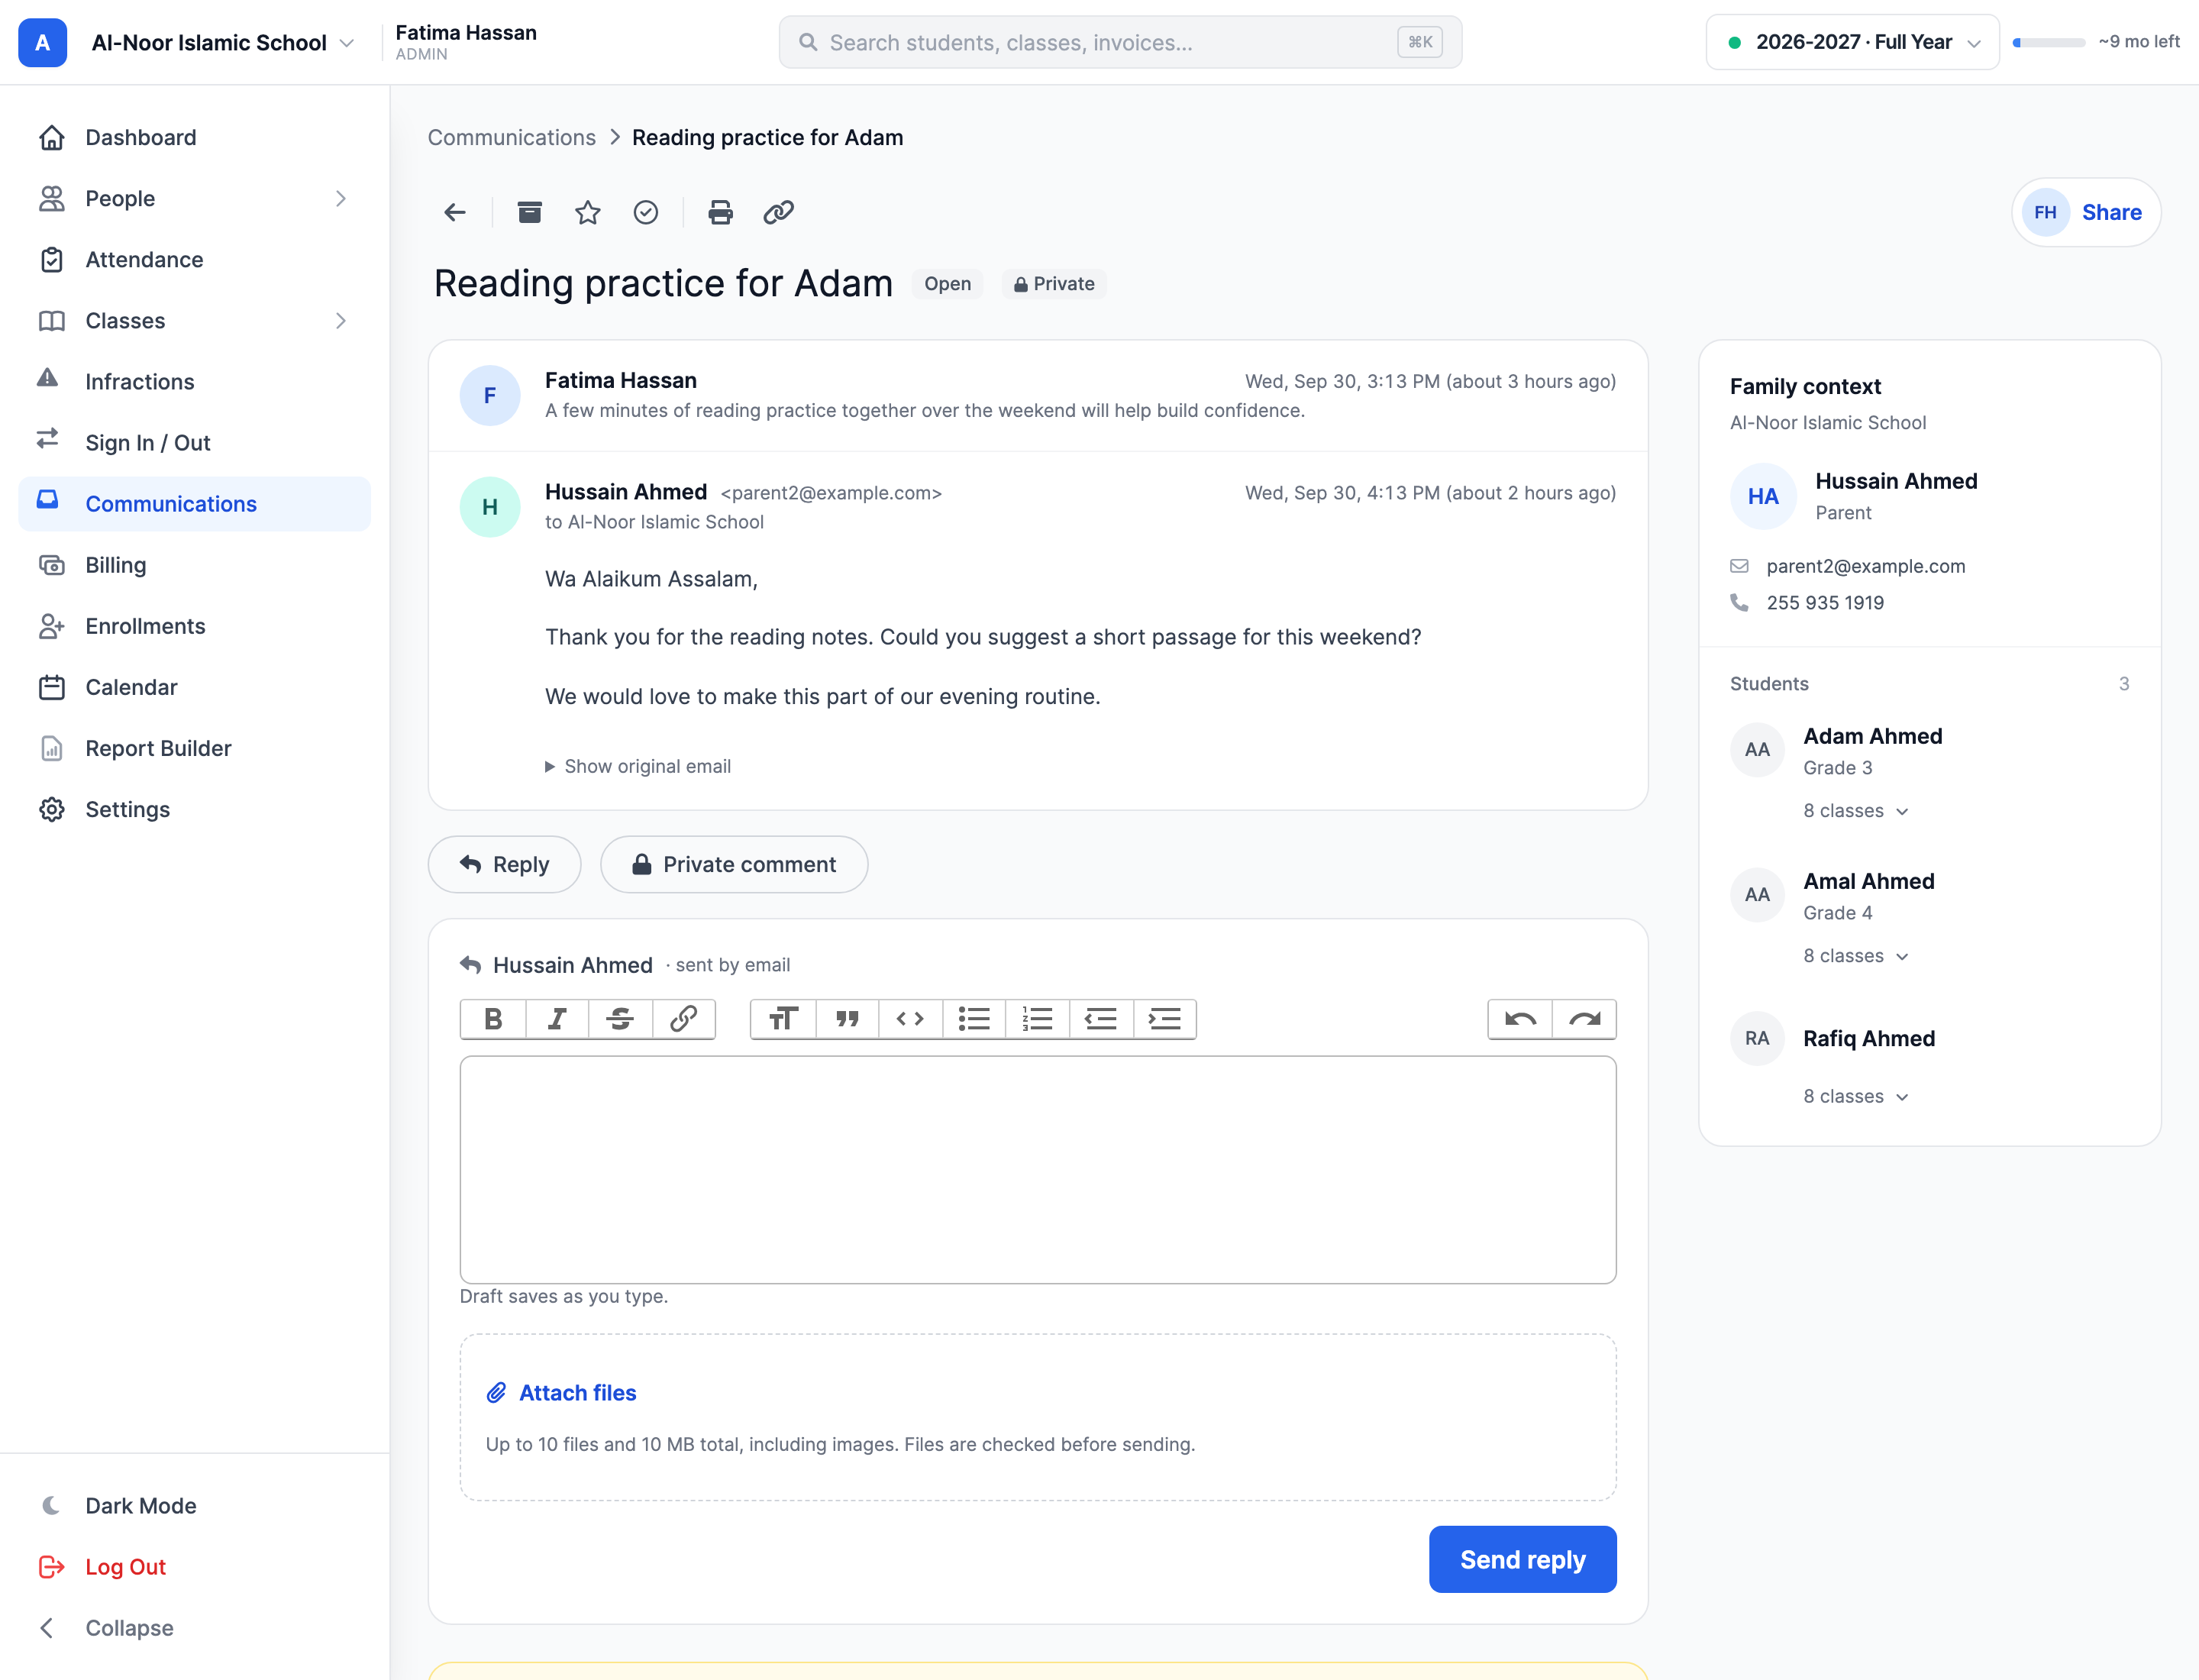Start a numbered list
Image resolution: width=2199 pixels, height=1680 pixels.
coord(1037,1019)
